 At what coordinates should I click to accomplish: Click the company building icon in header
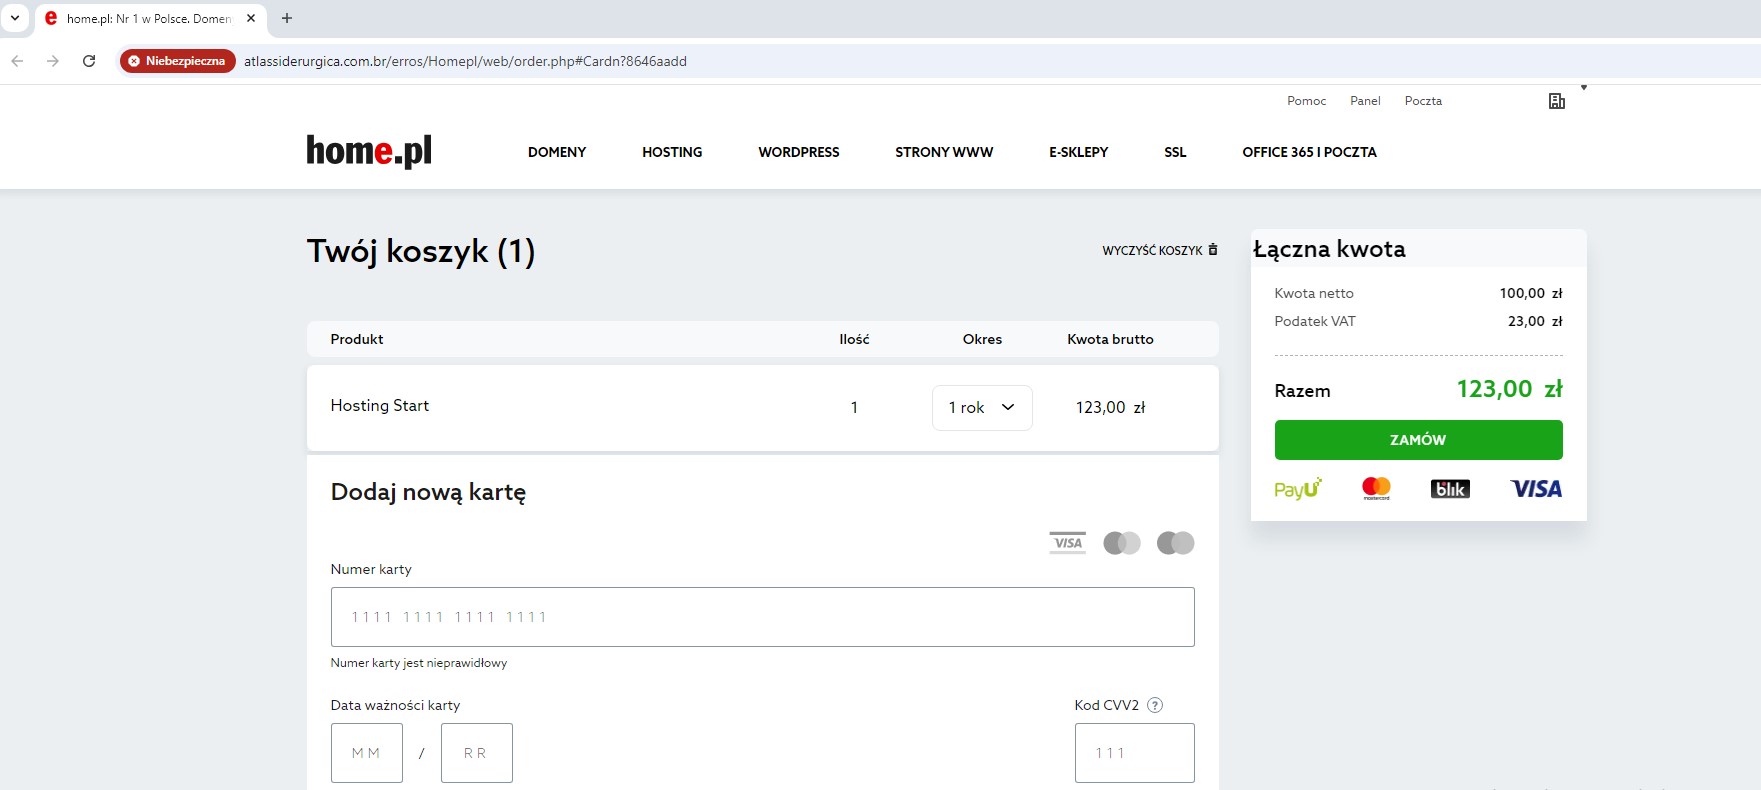tap(1556, 101)
